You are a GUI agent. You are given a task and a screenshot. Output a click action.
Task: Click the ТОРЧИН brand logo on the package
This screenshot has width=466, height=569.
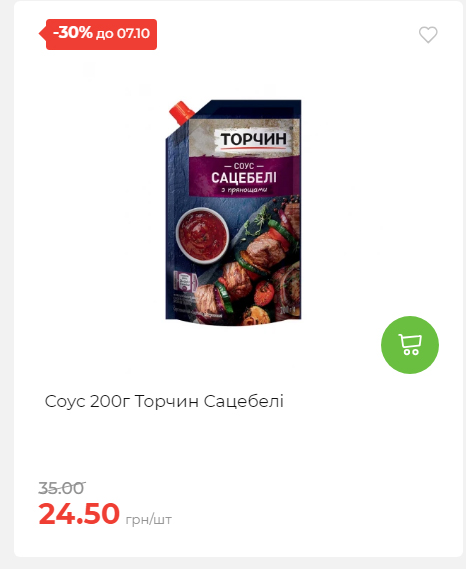pos(253,139)
